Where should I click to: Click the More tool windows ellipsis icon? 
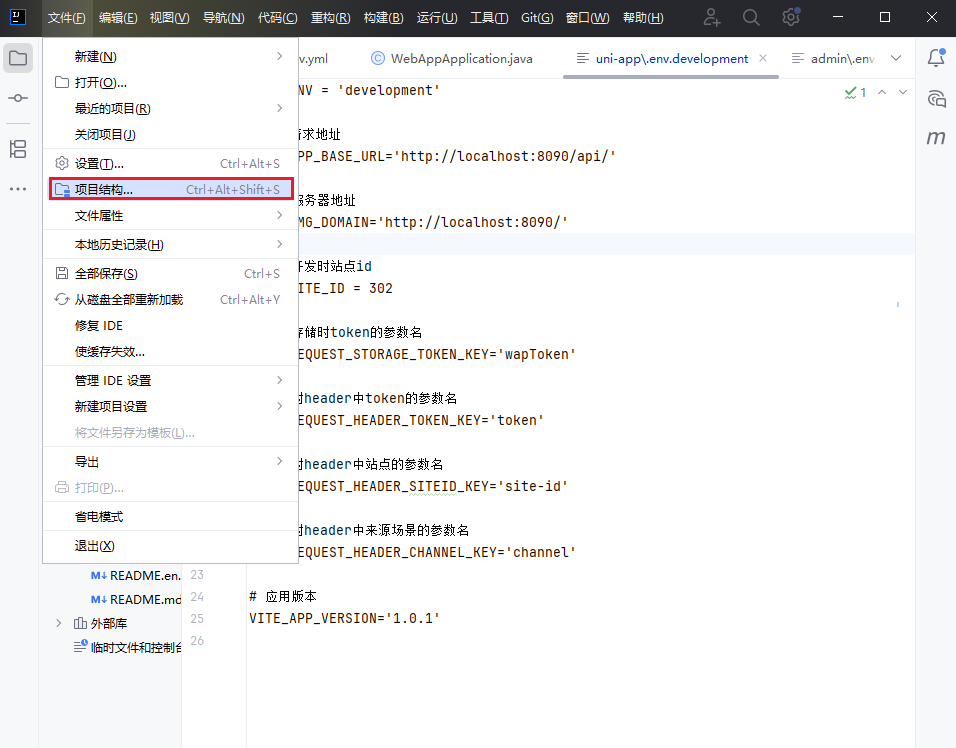[18, 188]
